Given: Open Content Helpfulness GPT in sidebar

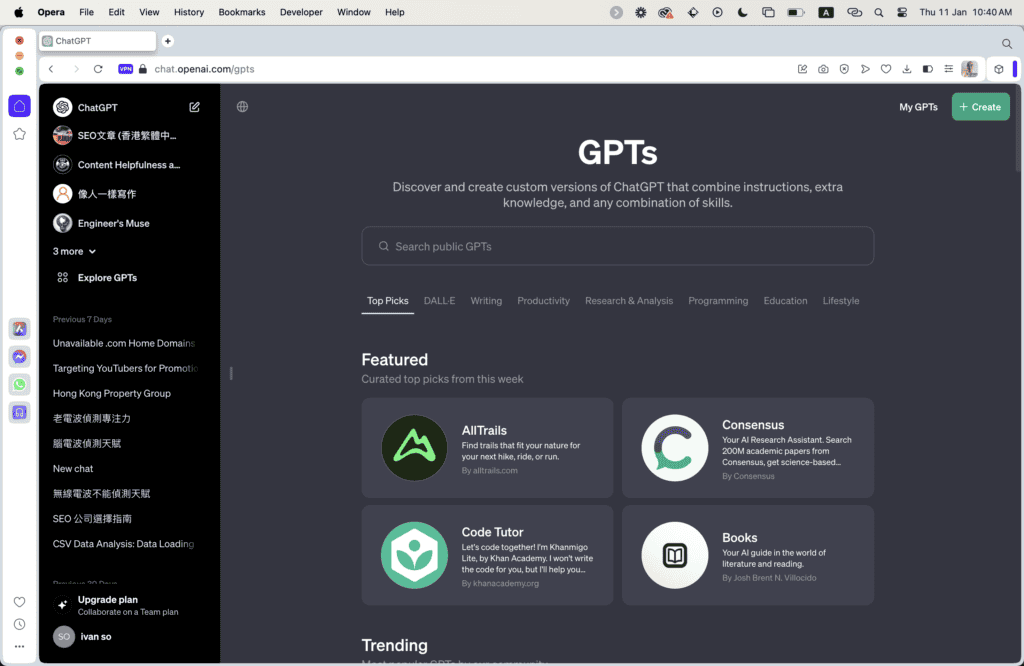Looking at the screenshot, I should point(129,165).
